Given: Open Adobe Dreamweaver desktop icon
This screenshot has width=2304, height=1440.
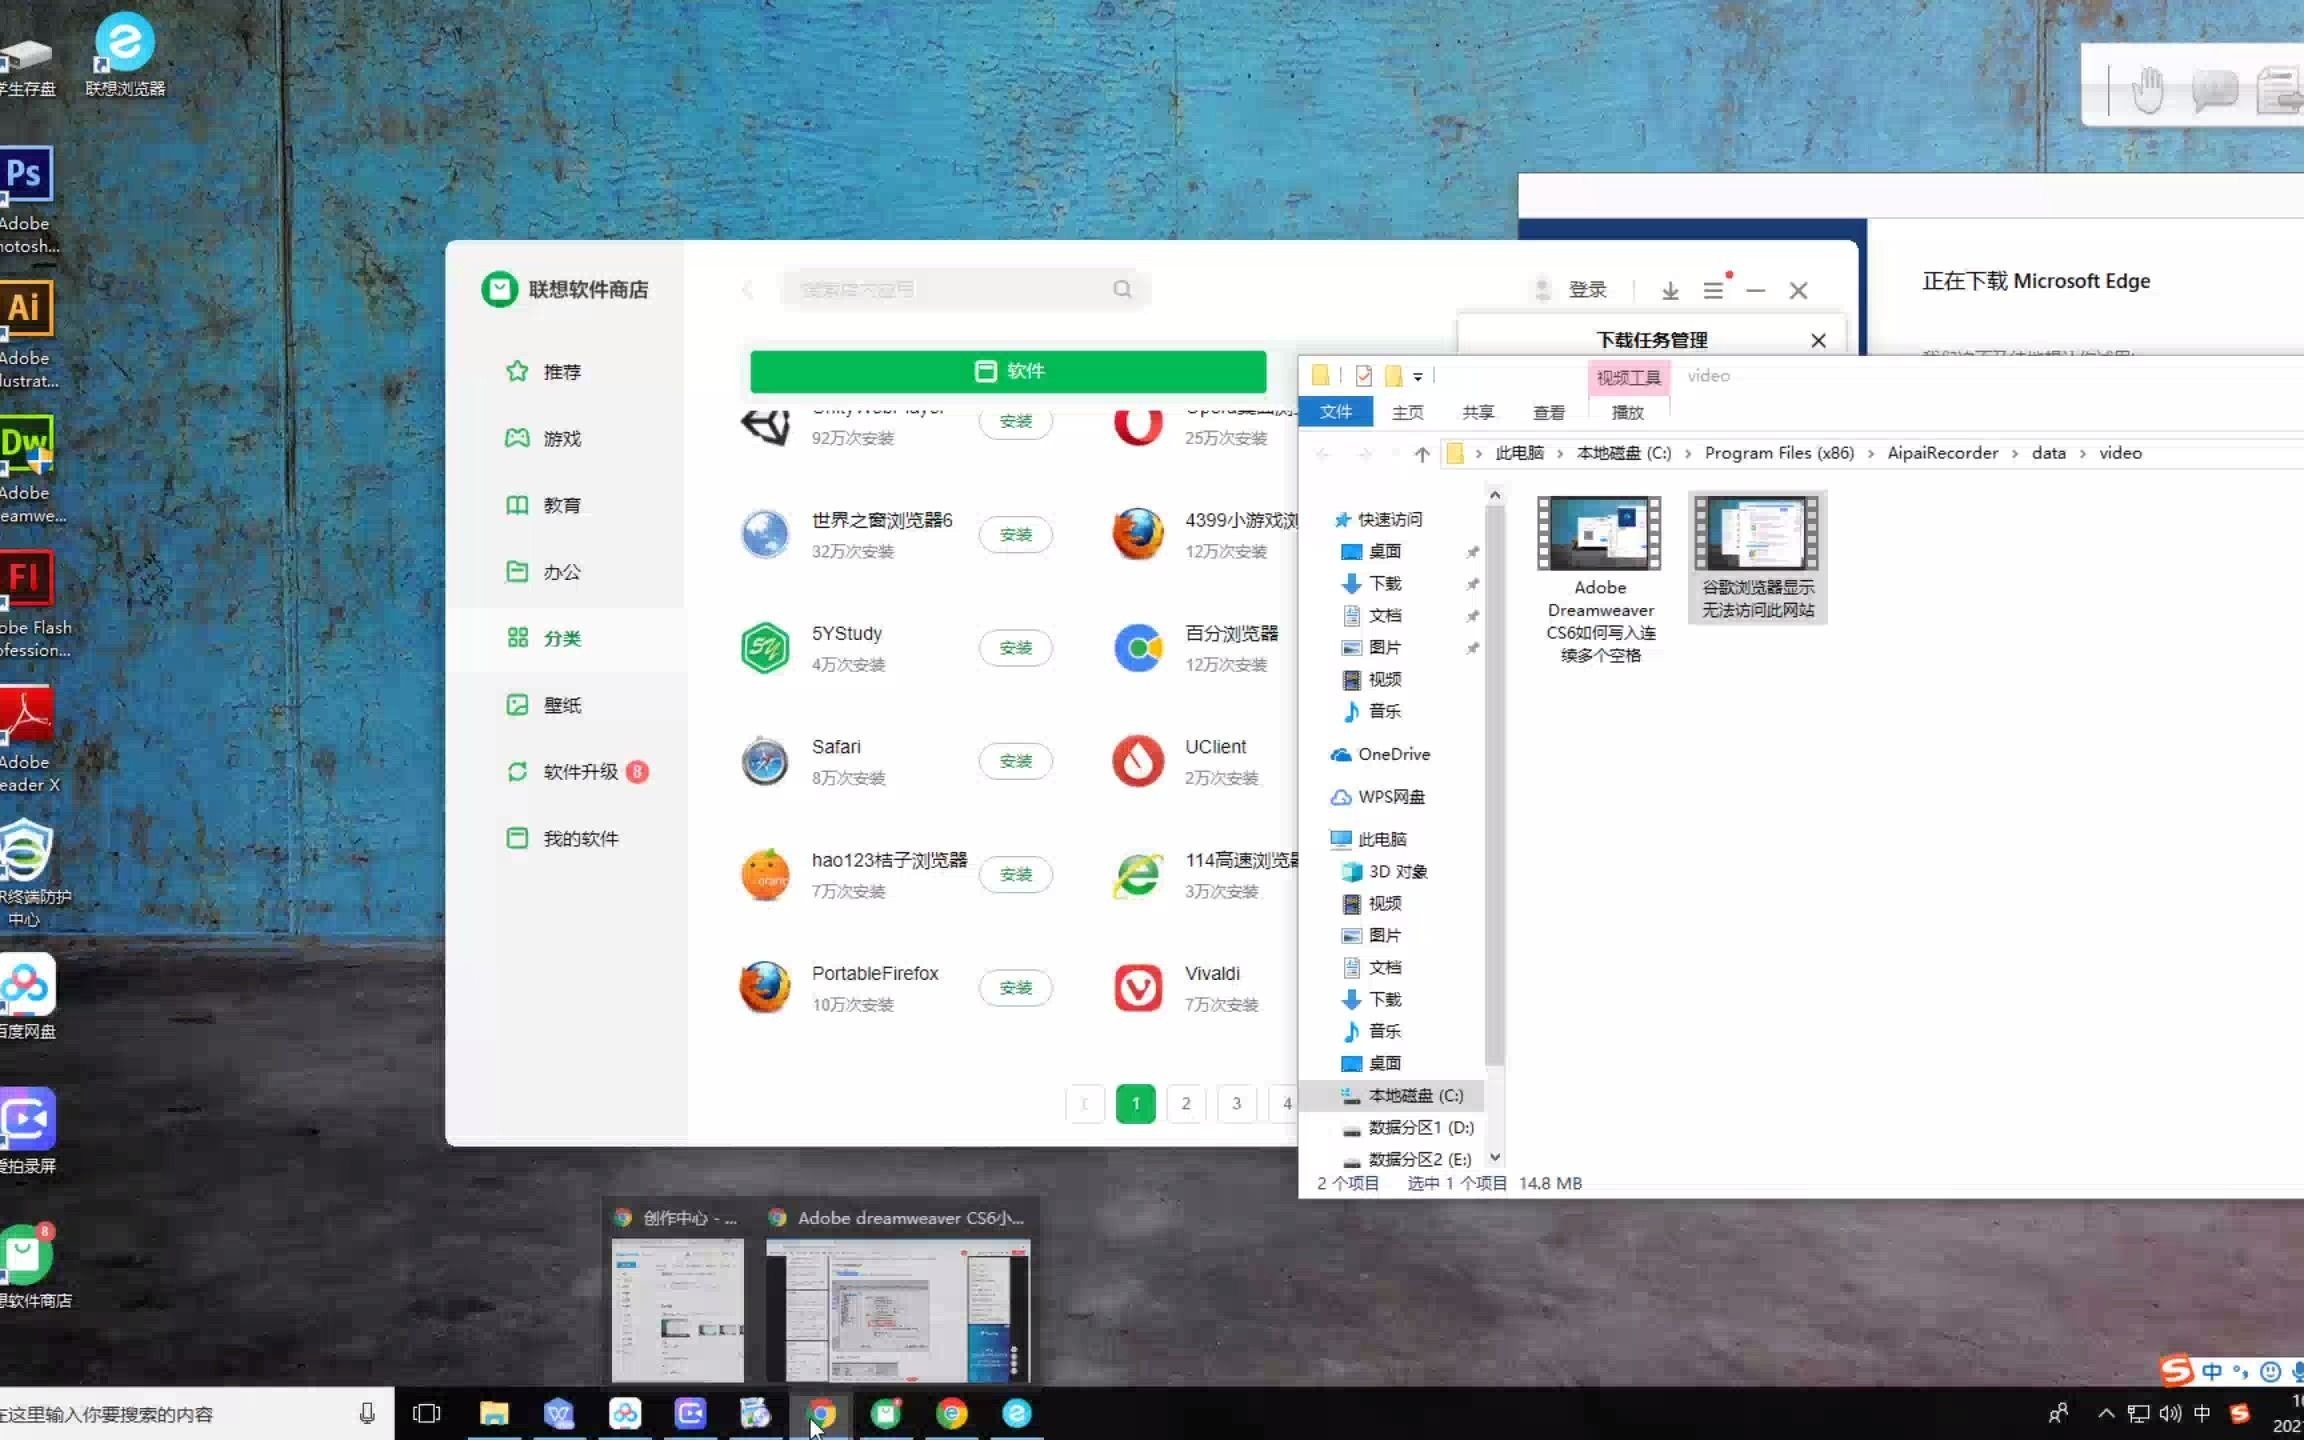Looking at the screenshot, I should (30, 470).
